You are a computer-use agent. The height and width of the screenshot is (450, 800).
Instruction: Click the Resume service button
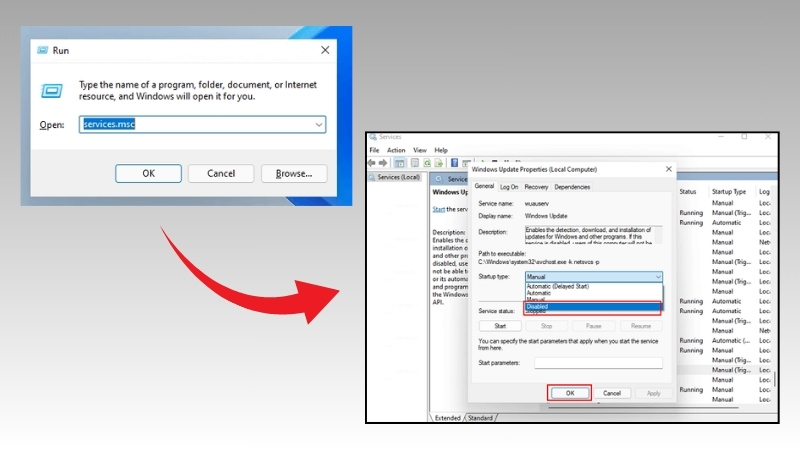coord(641,326)
